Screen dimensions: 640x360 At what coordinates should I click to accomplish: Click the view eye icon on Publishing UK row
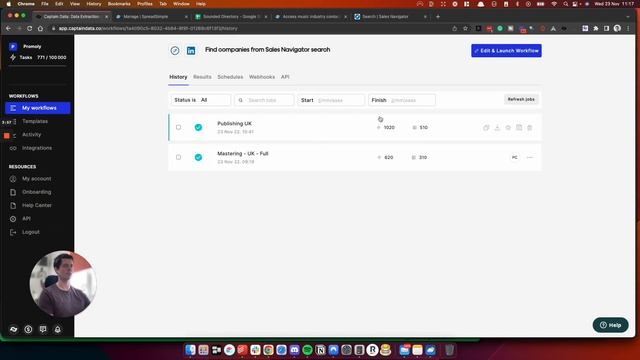[x=508, y=128]
